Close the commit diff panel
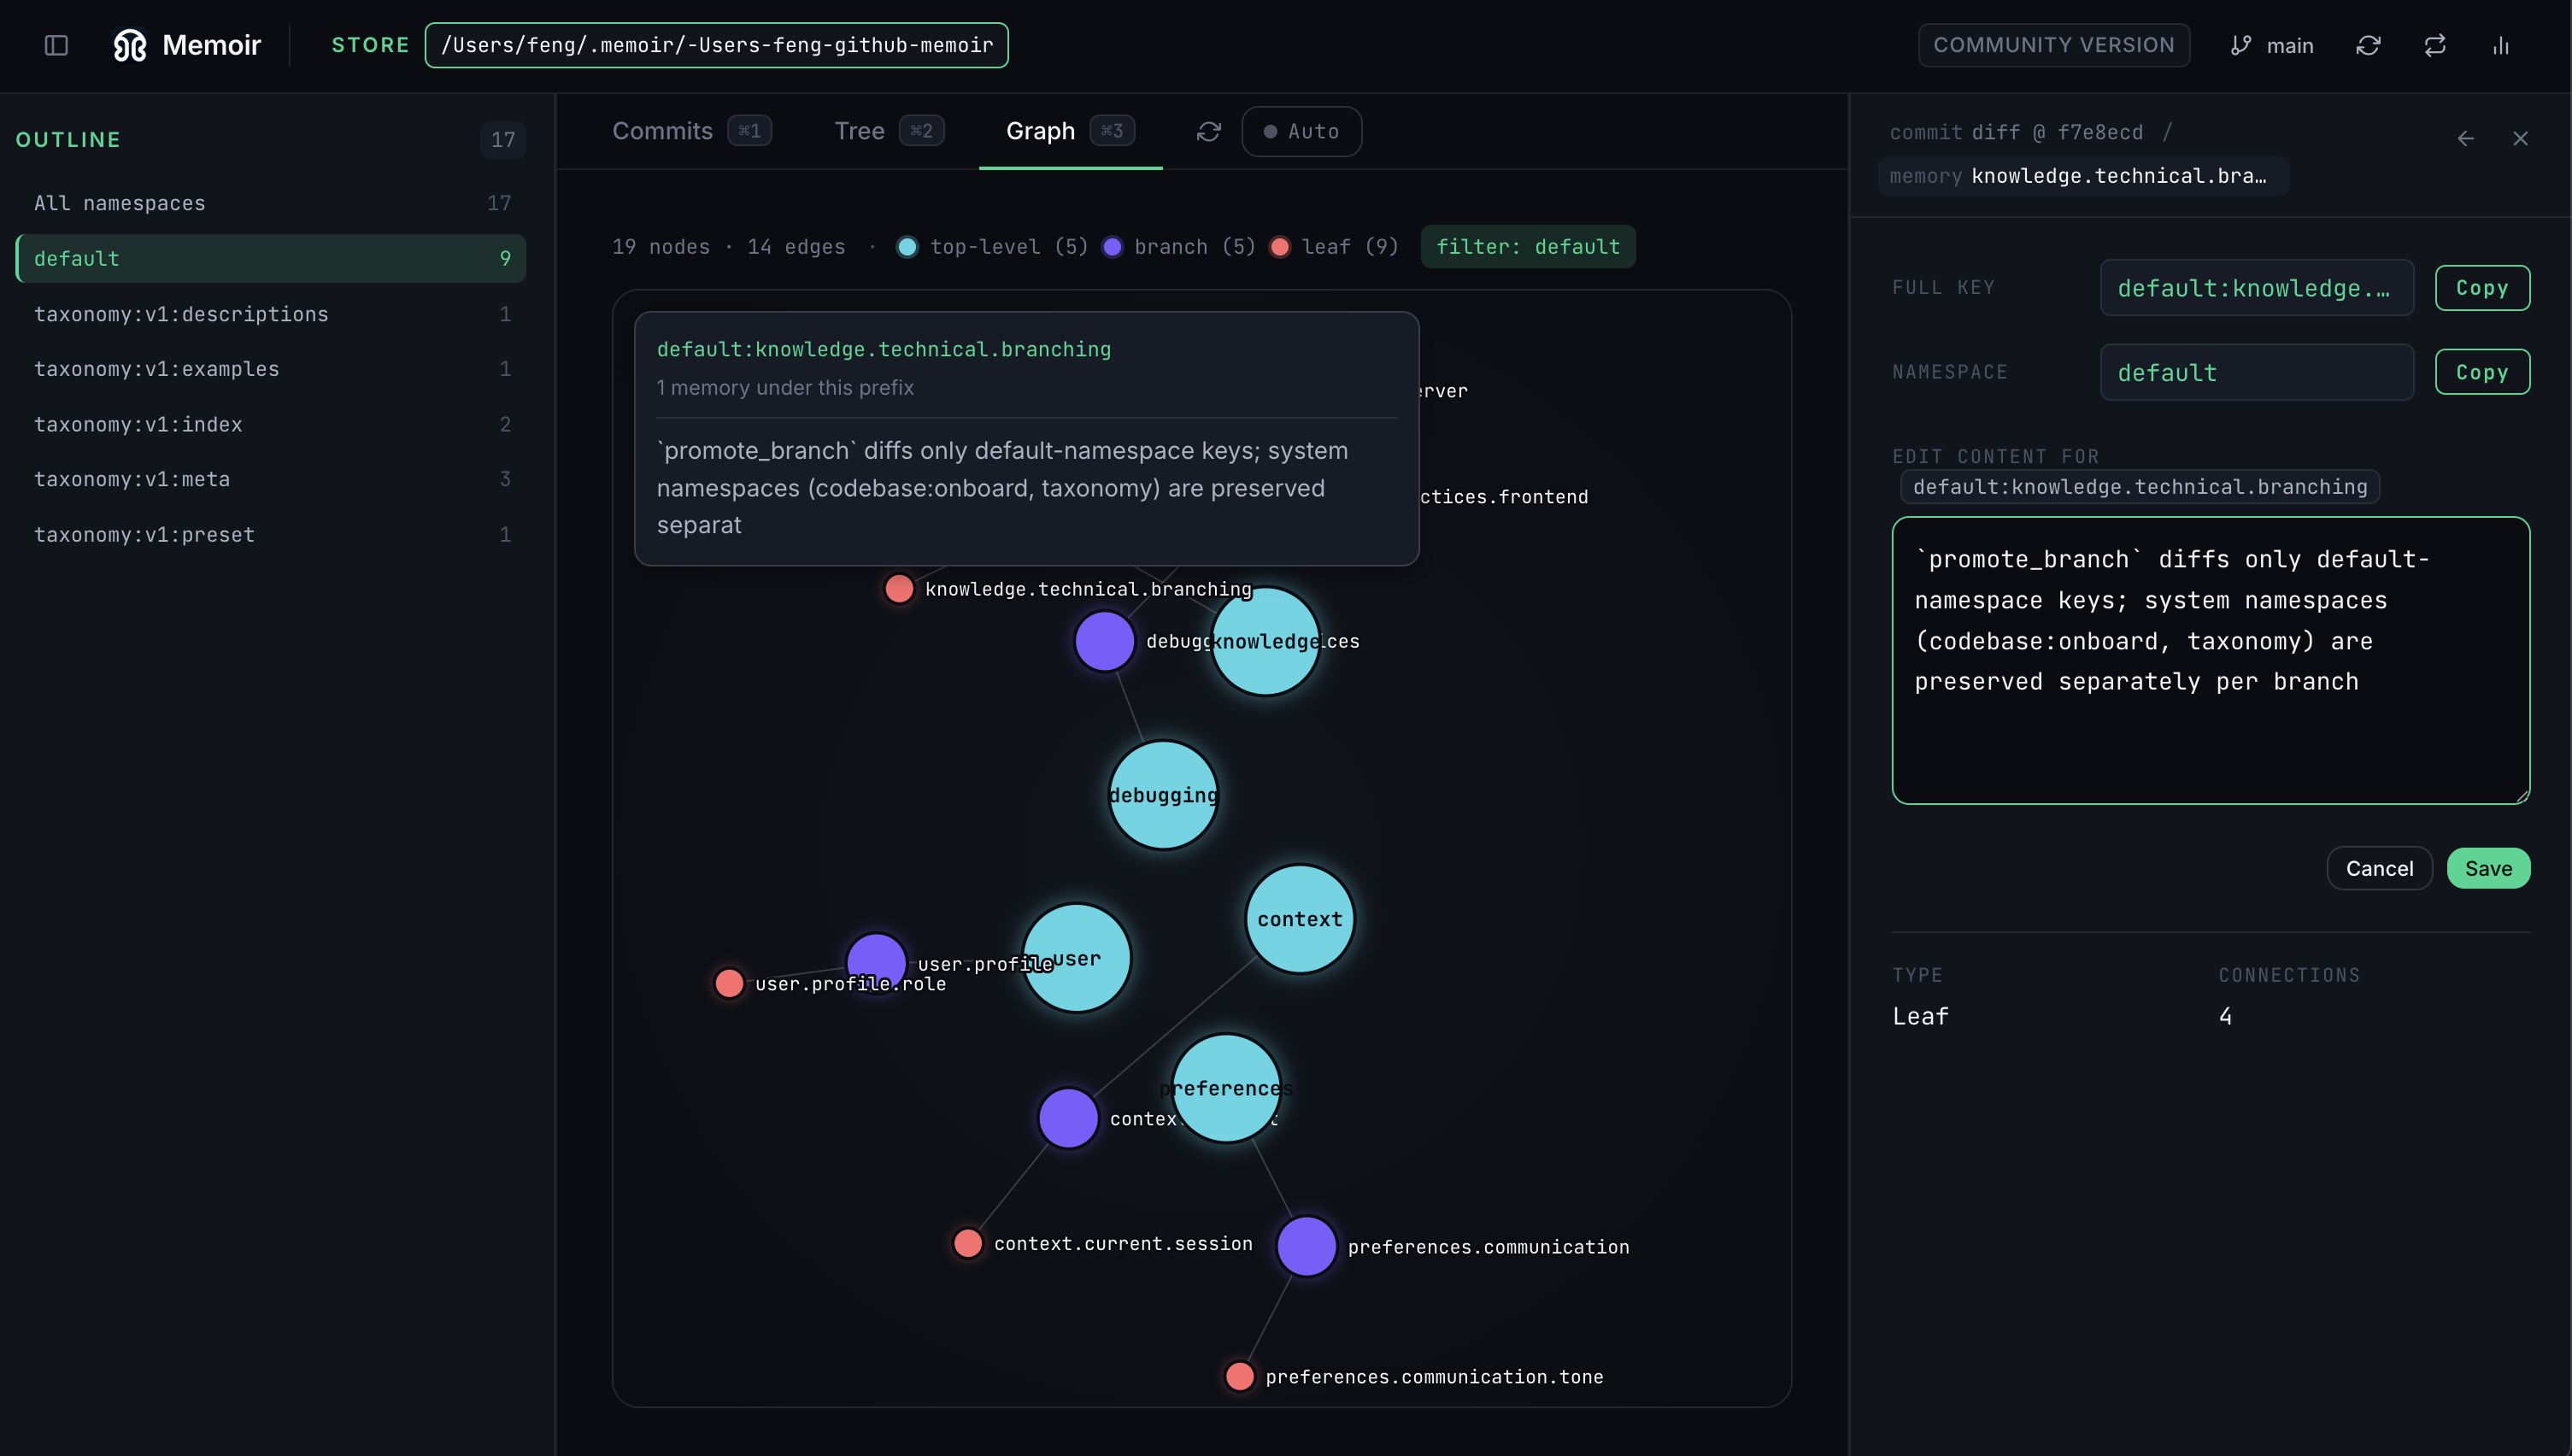The image size is (2572, 1456). coord(2520,139)
